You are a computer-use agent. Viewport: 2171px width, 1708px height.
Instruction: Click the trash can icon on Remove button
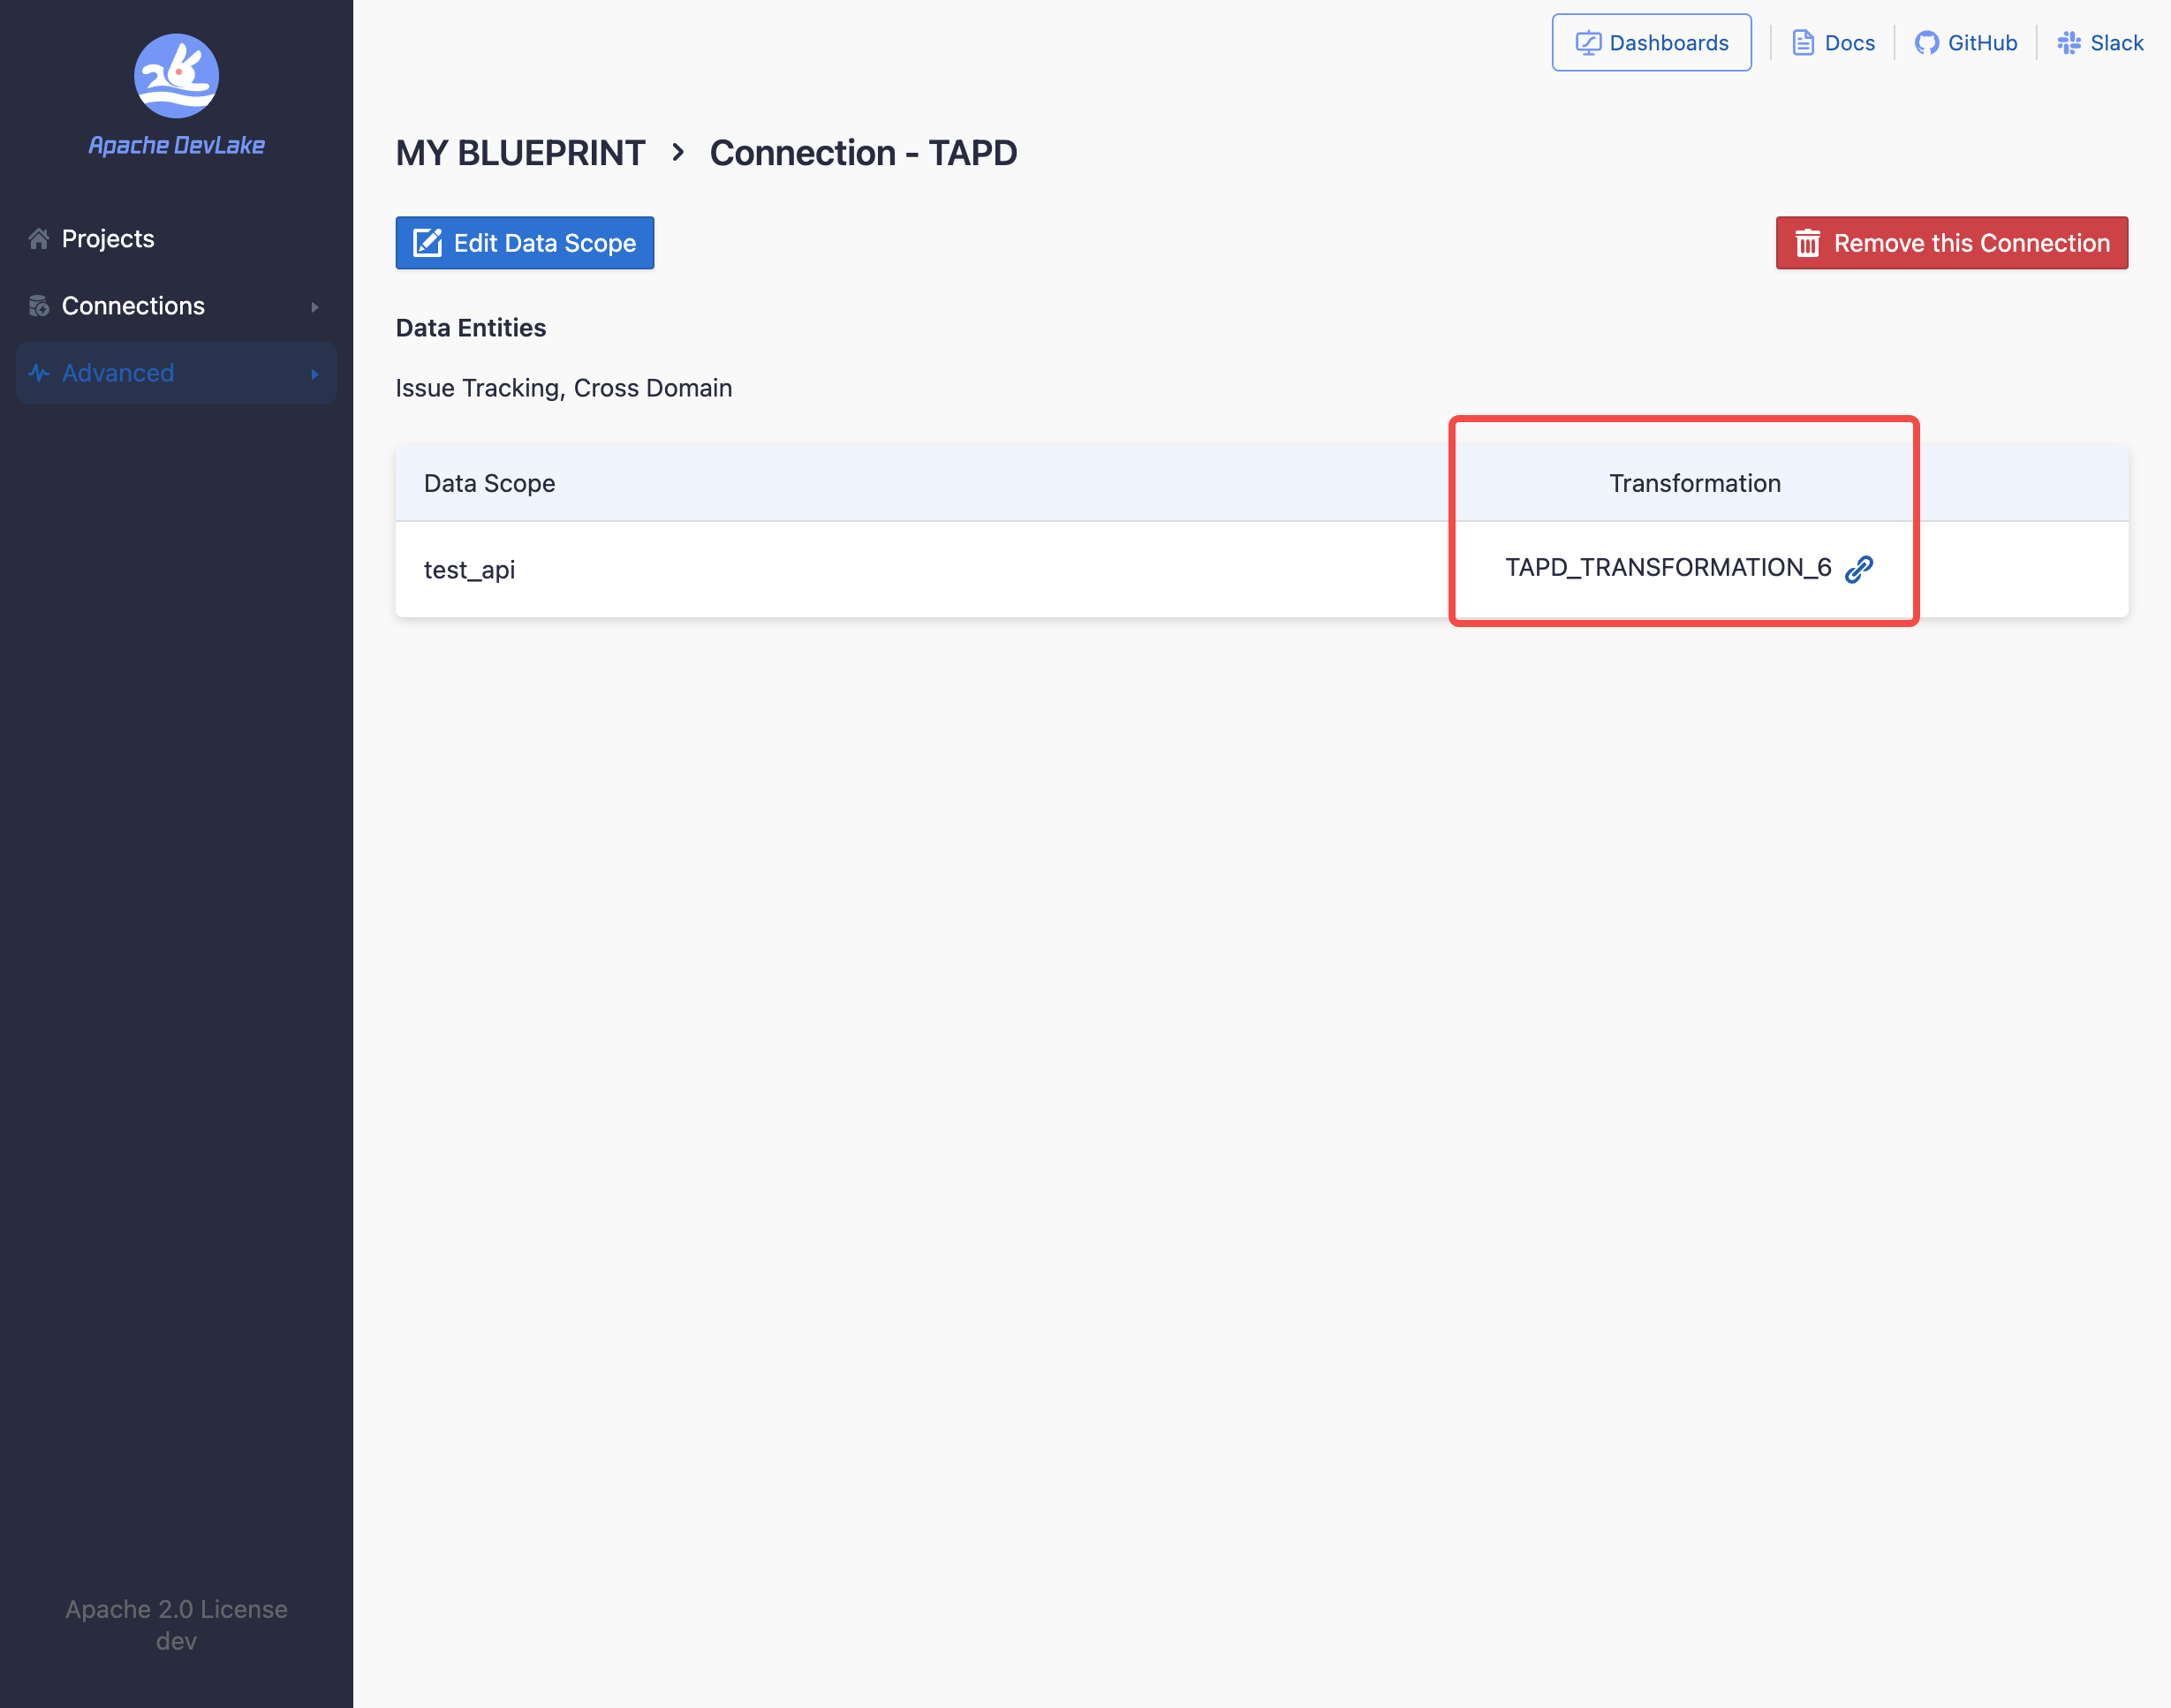(x=1807, y=243)
